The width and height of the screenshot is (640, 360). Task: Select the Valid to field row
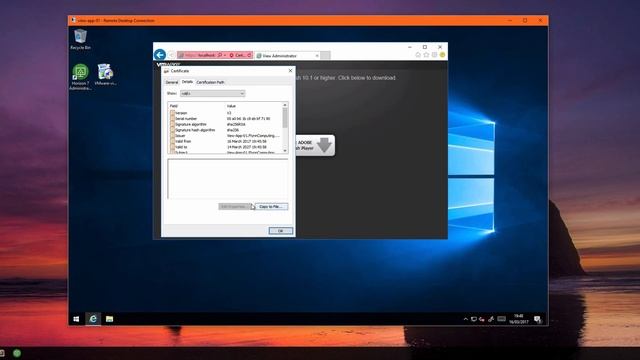pos(225,147)
